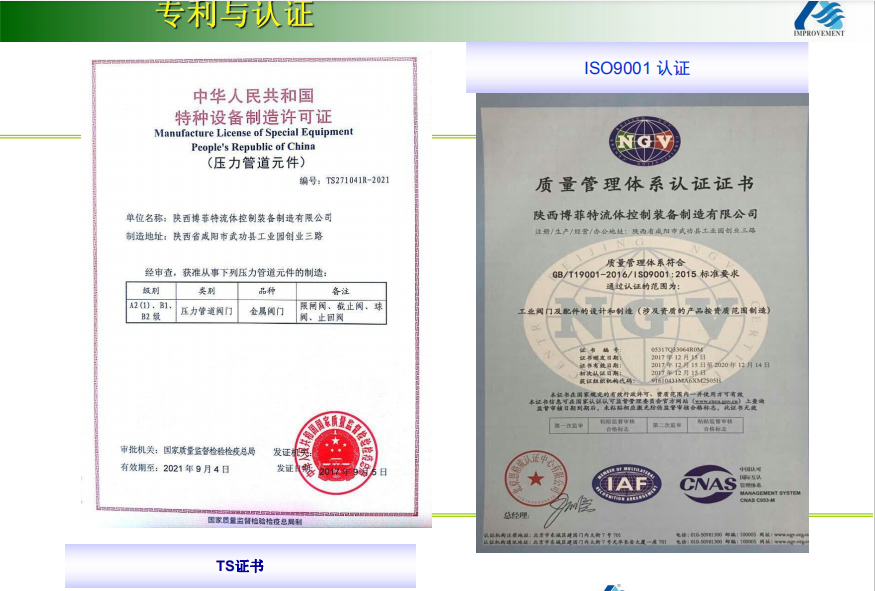
Task: Click the 类别 table header cell
Action: (x=207, y=291)
